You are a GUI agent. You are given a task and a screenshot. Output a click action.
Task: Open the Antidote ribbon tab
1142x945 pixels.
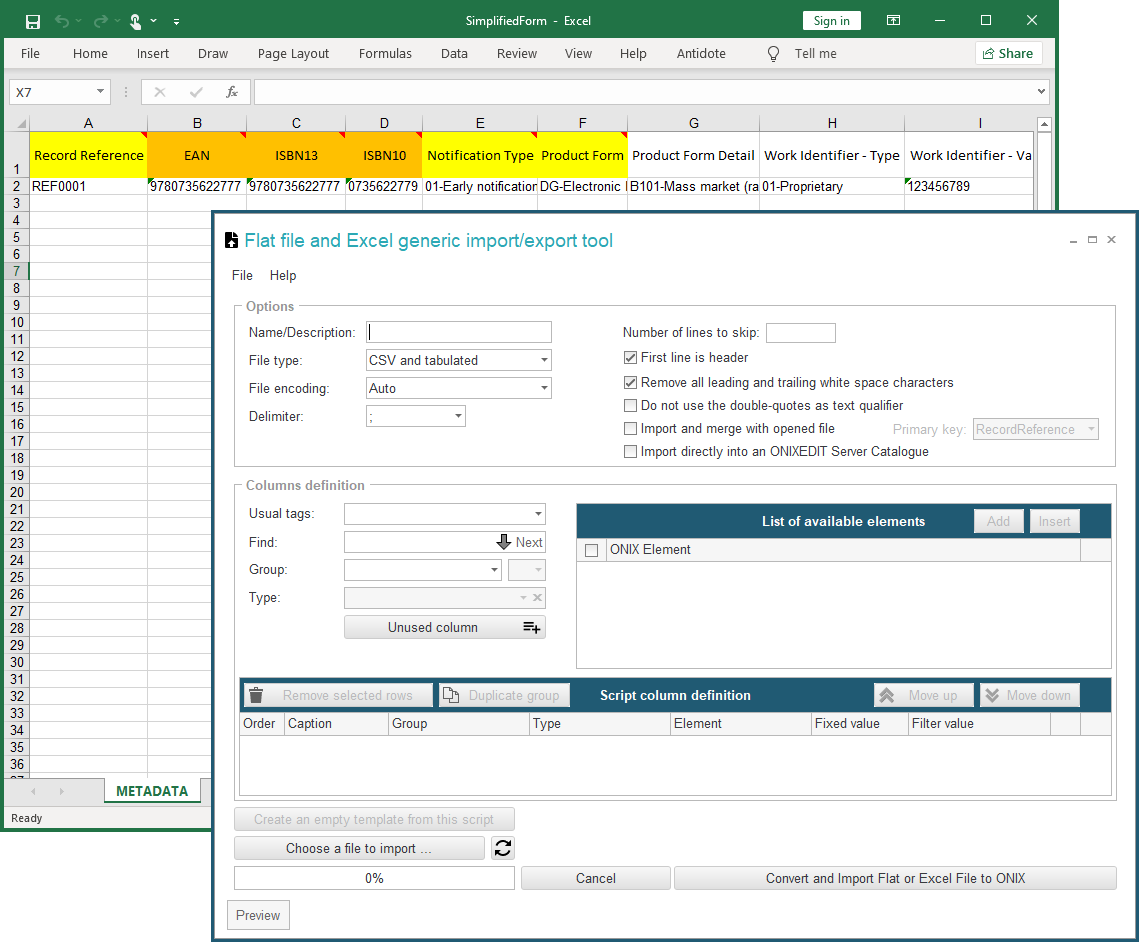701,53
